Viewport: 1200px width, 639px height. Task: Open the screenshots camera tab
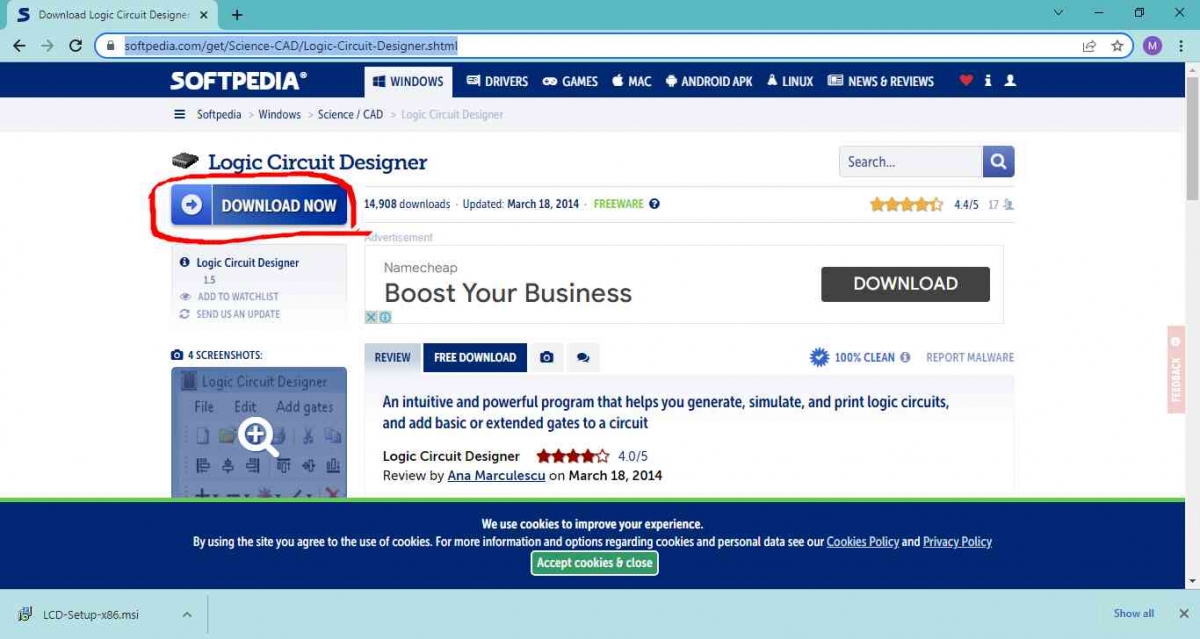coord(547,357)
